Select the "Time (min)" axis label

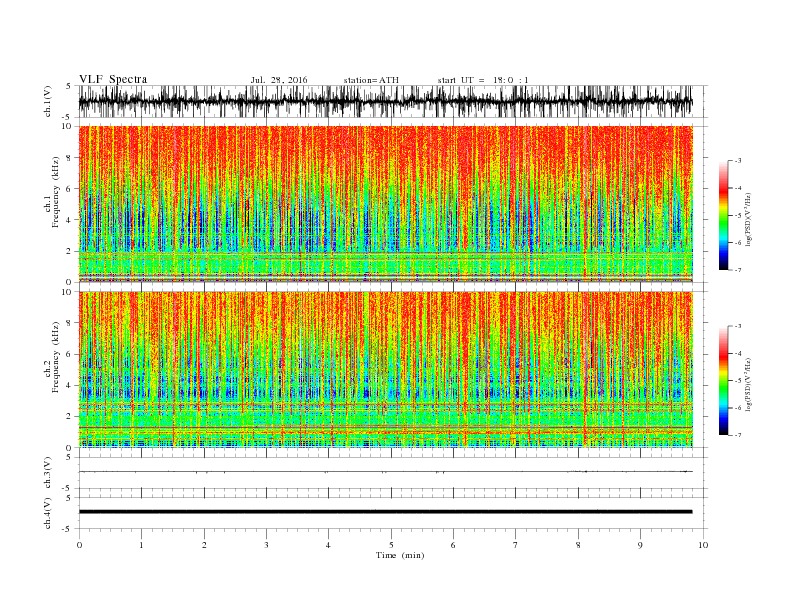click(x=400, y=555)
